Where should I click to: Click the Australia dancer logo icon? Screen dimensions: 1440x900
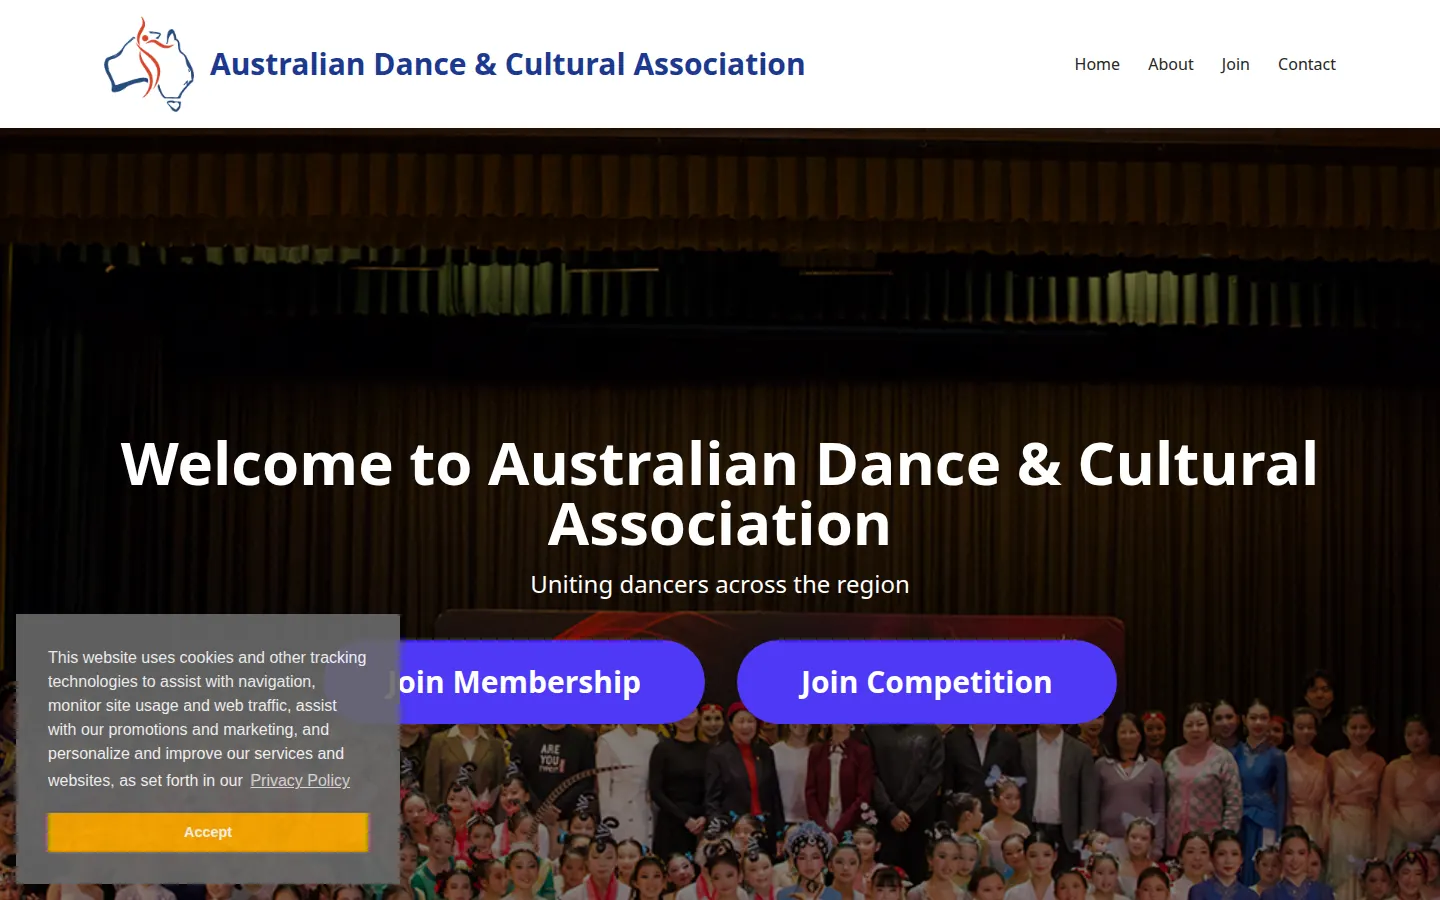pyautogui.click(x=149, y=64)
